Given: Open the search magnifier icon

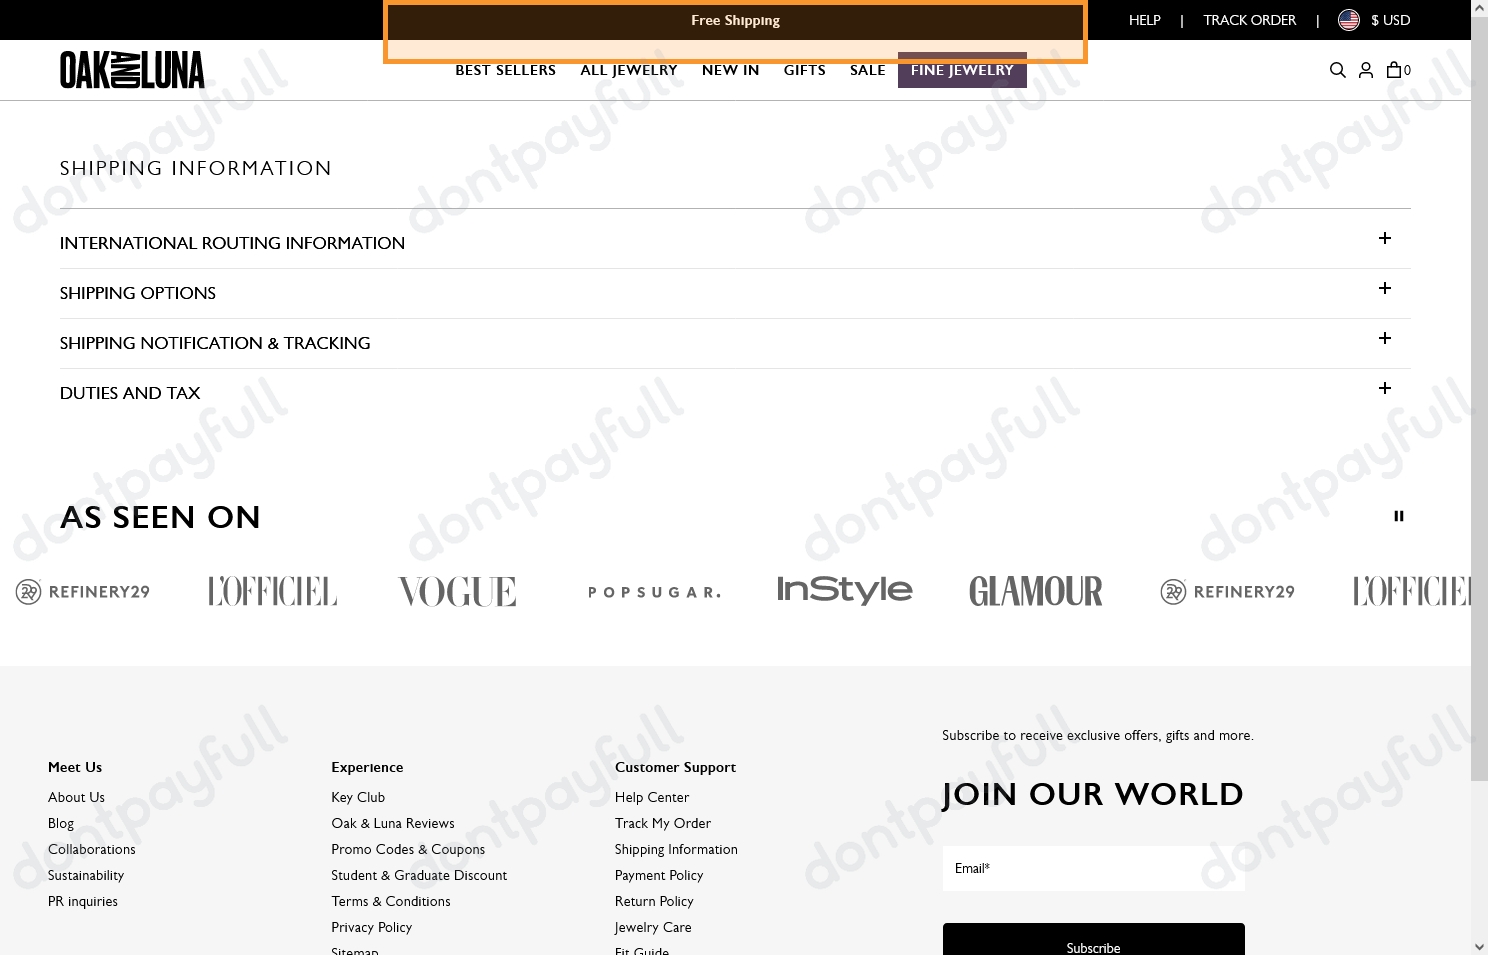Looking at the screenshot, I should [x=1337, y=70].
